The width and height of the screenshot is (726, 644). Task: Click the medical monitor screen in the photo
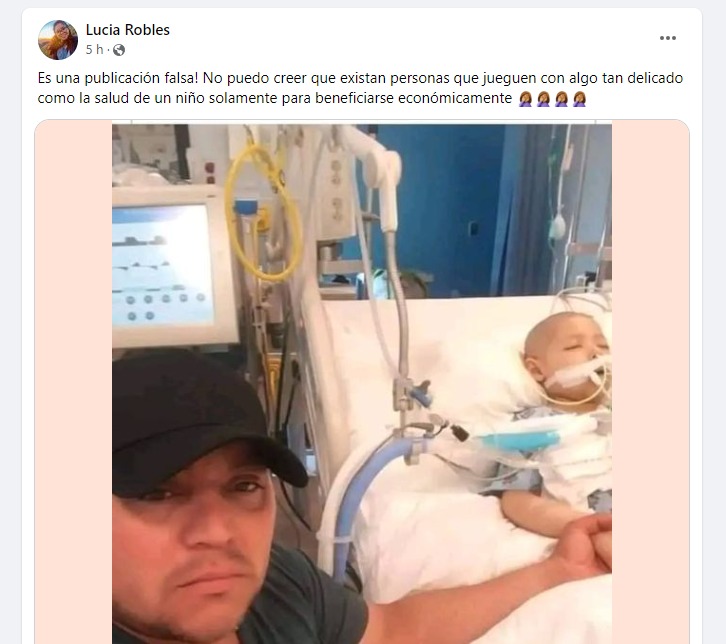pyautogui.click(x=163, y=264)
